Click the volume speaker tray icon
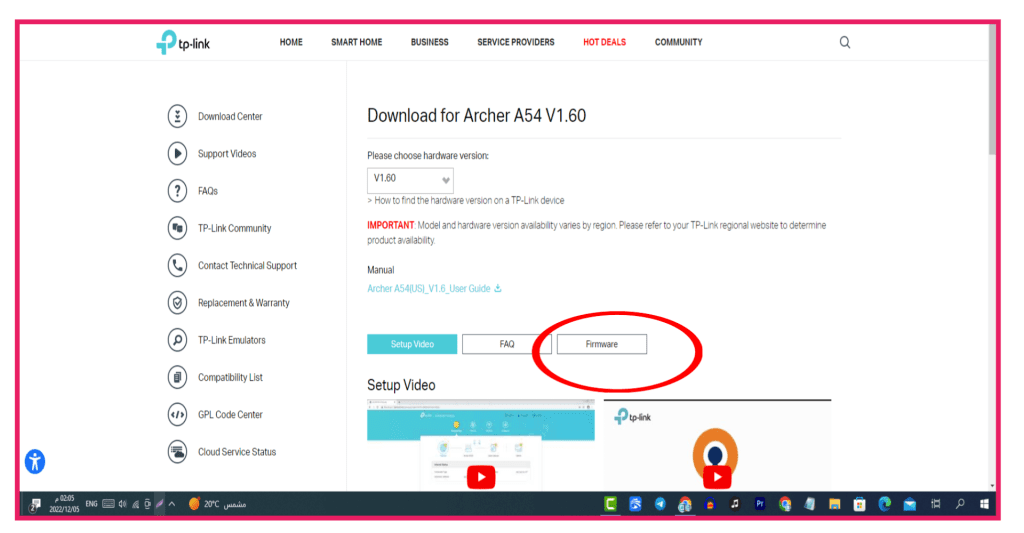The image size is (1024, 533). click(x=122, y=504)
